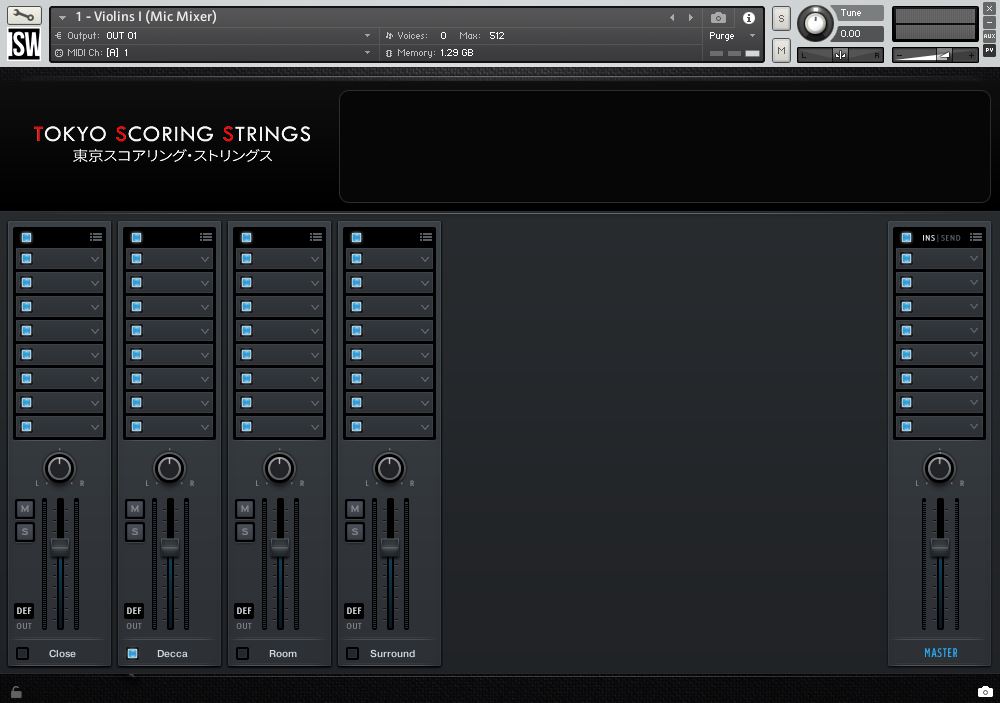Click the Master channel pan knob
Image resolution: width=1000 pixels, height=703 pixels.
tap(939, 469)
